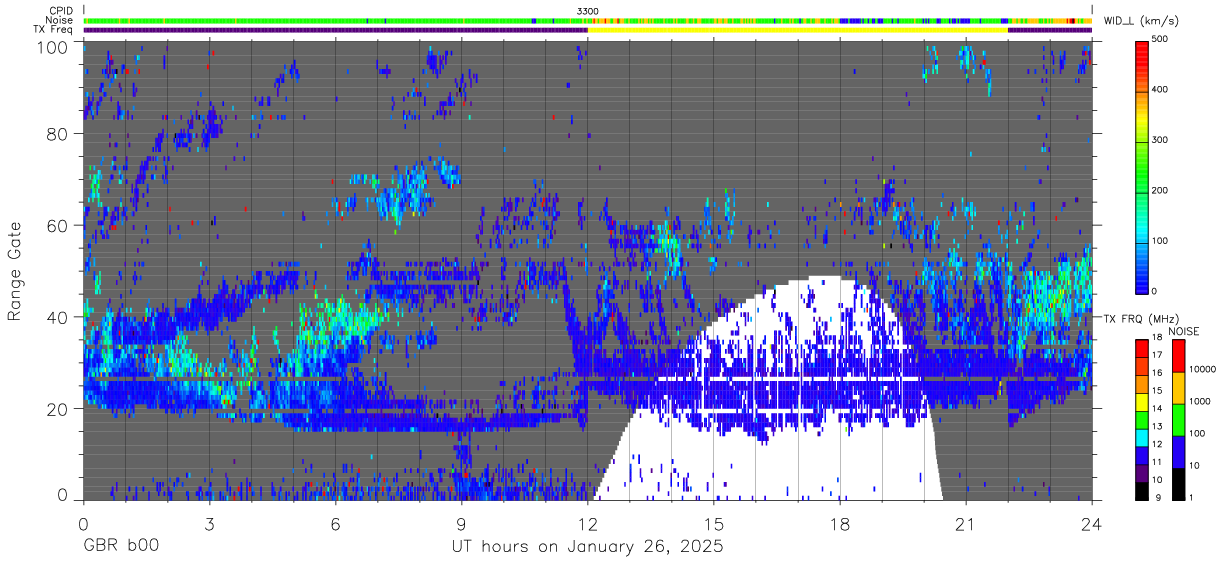Click the 10000 label on noise legend
This screenshot has height=567, width=1228.
pos(1201,369)
